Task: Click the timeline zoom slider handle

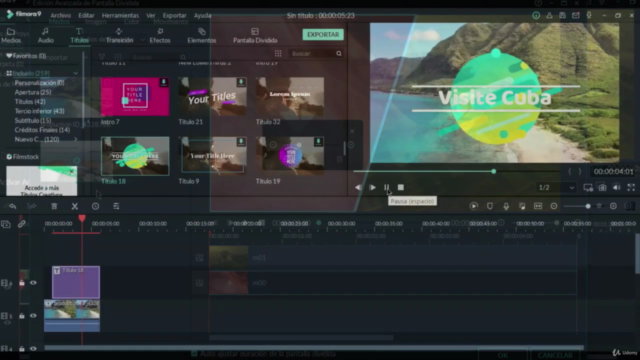Action: 588,206
